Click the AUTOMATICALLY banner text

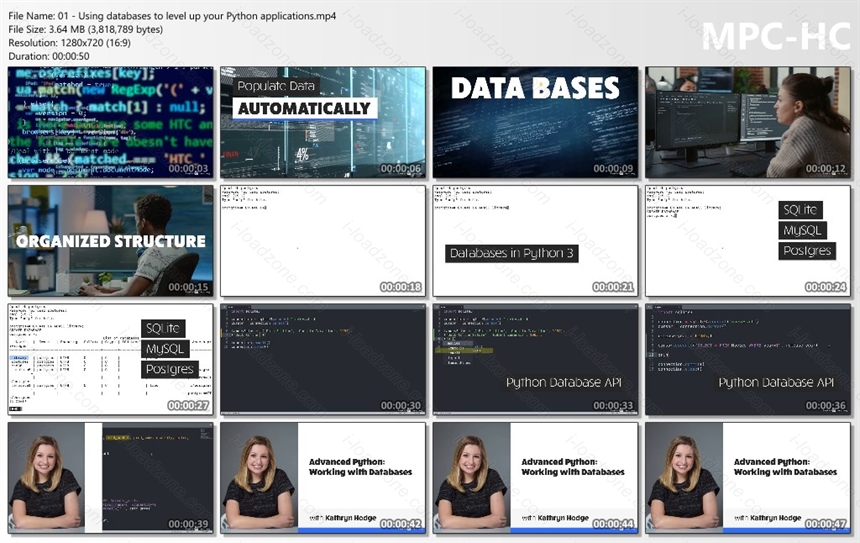point(304,109)
